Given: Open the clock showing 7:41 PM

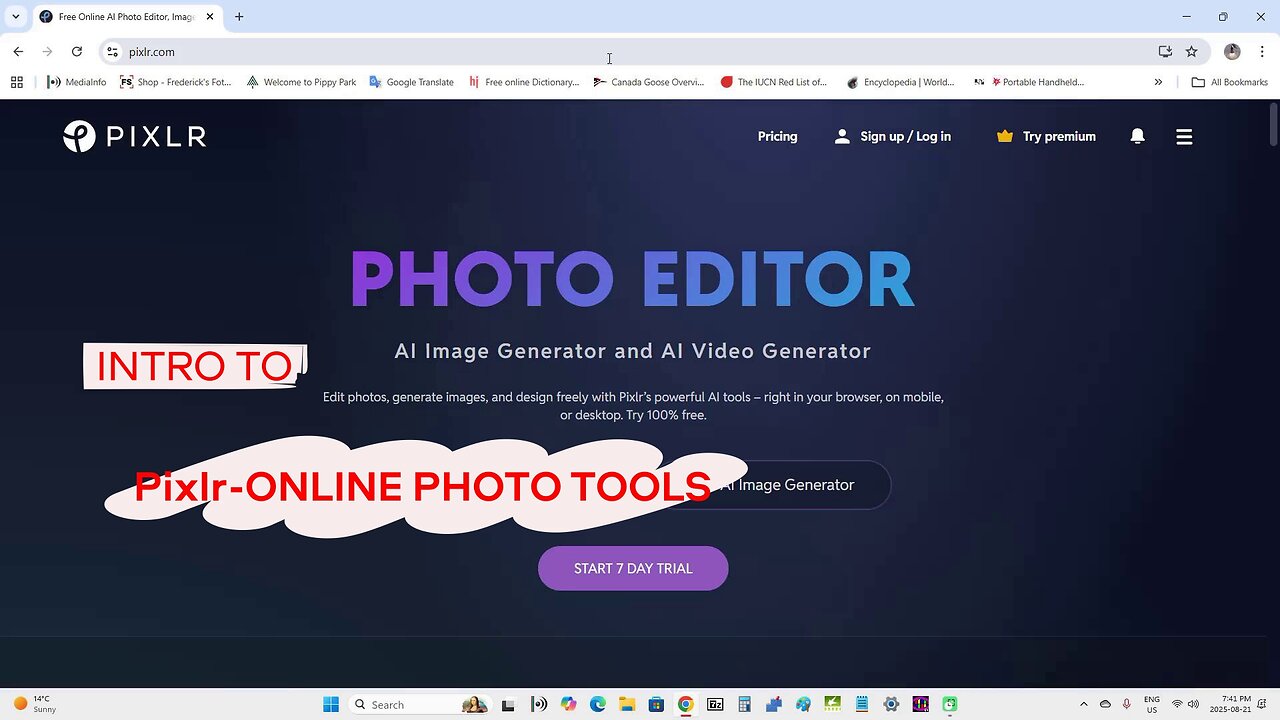Looking at the screenshot, I should tap(1230, 704).
